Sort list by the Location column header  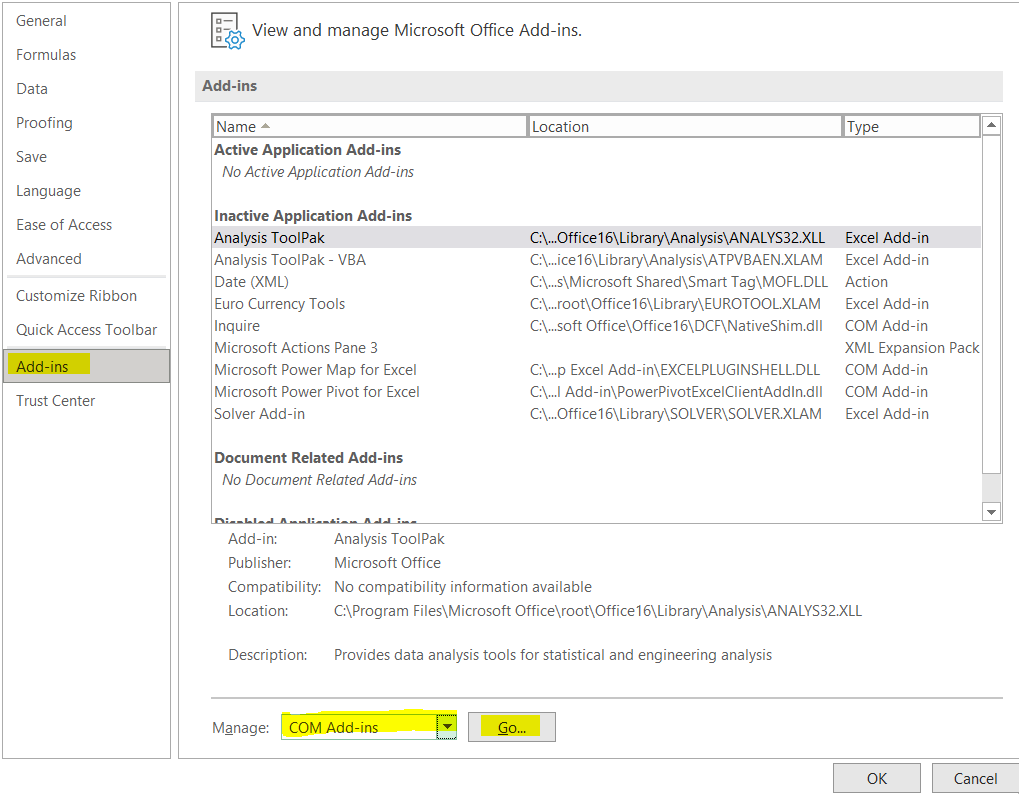(685, 127)
